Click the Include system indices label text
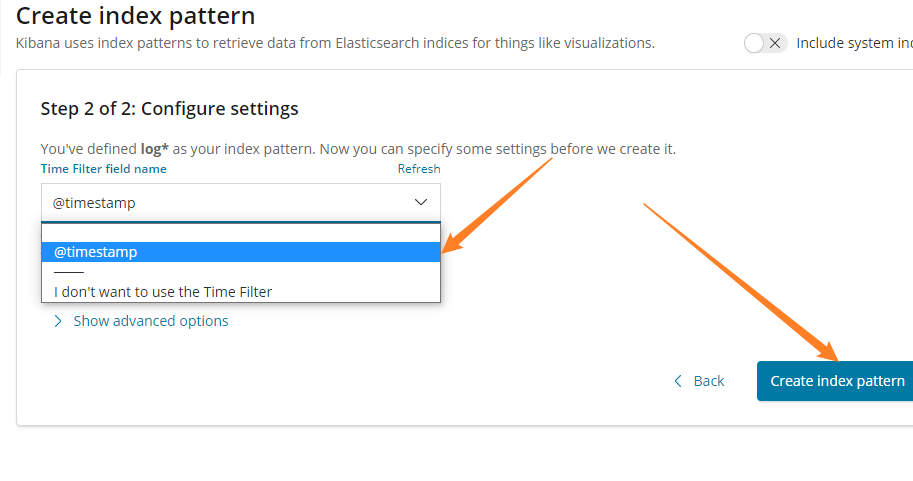 [x=853, y=43]
